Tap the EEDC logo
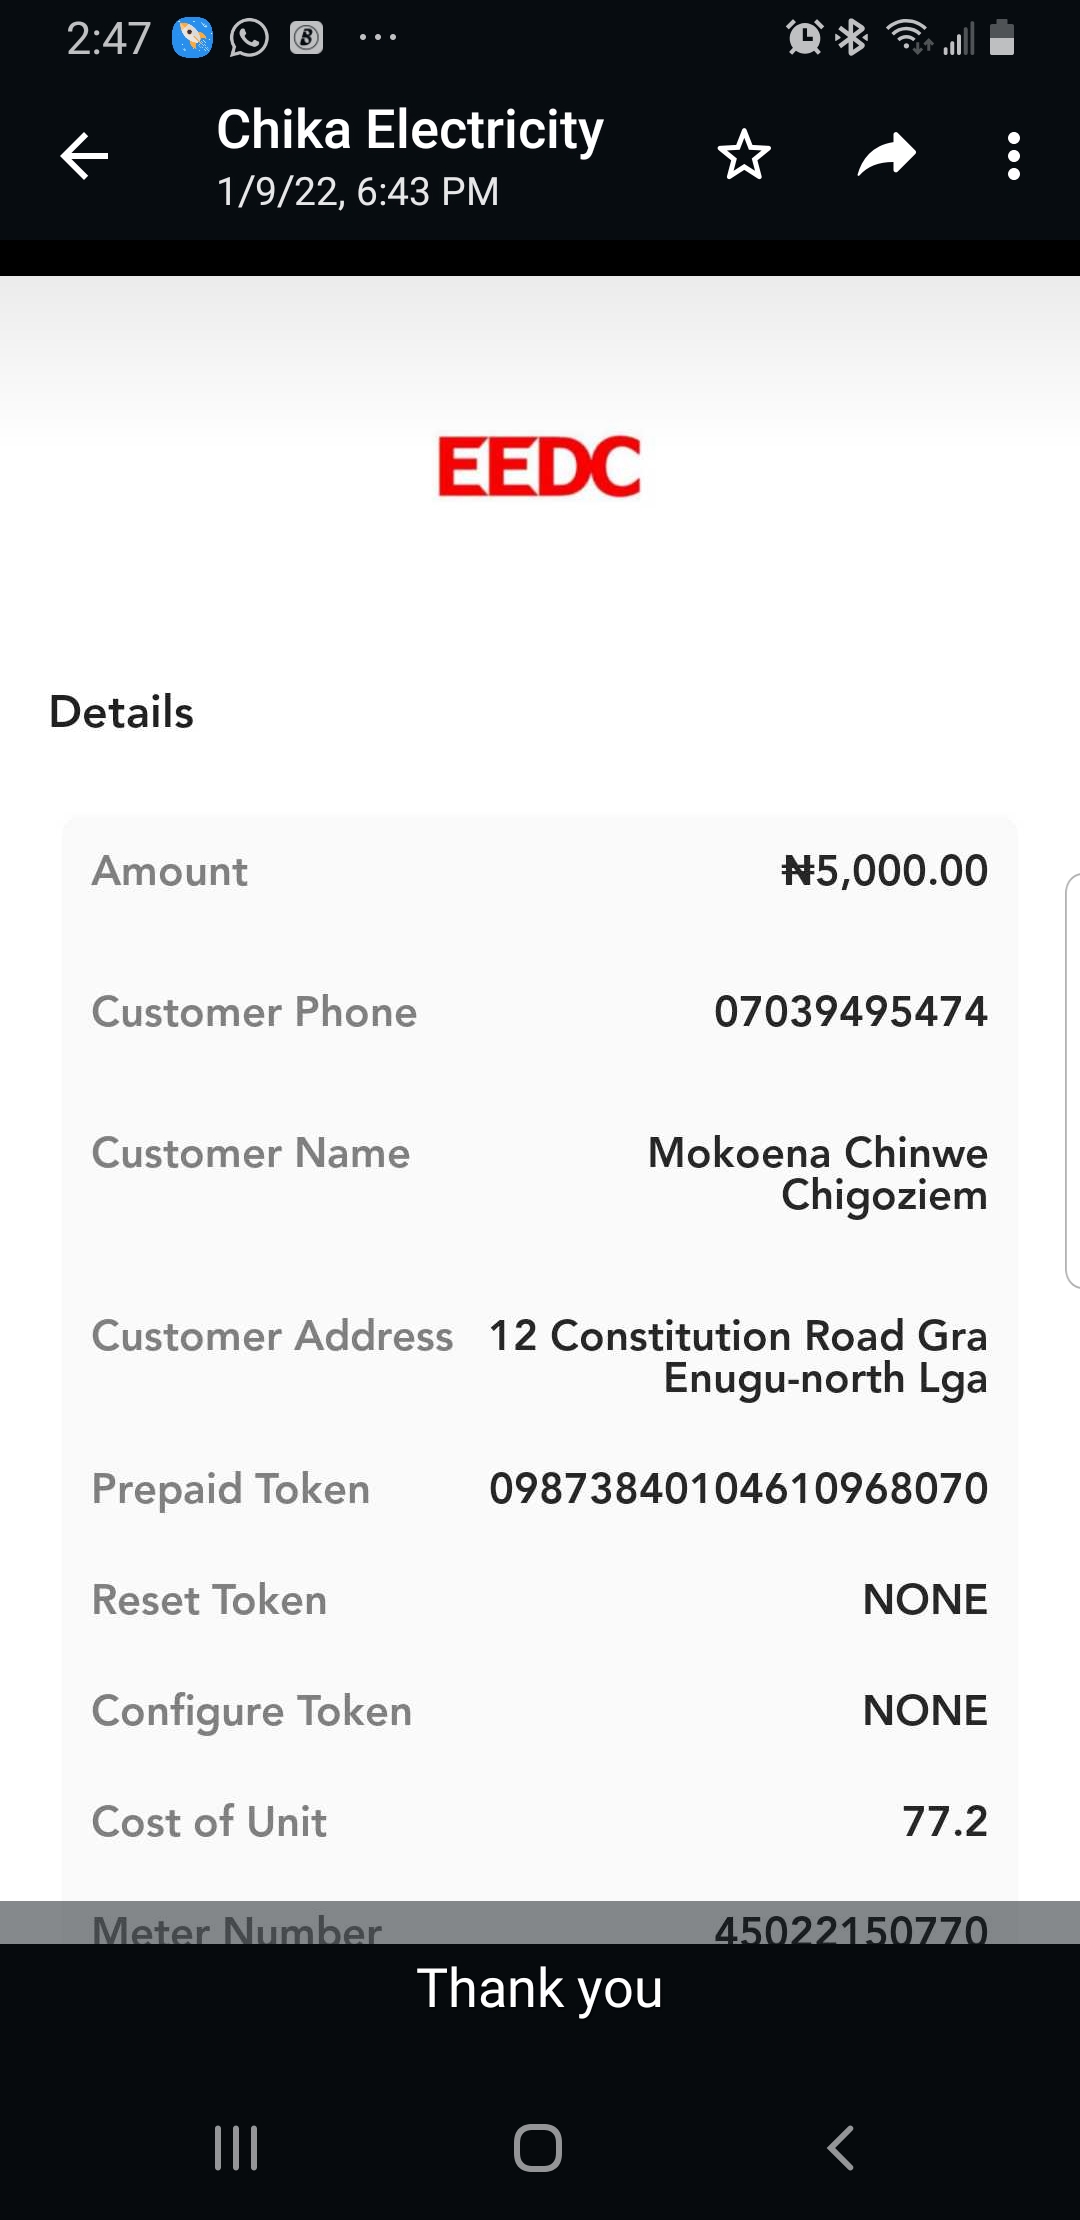The image size is (1080, 2220). pyautogui.click(x=539, y=466)
